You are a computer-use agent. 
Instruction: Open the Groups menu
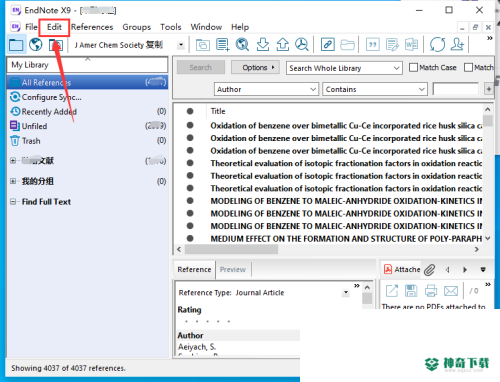pos(137,27)
